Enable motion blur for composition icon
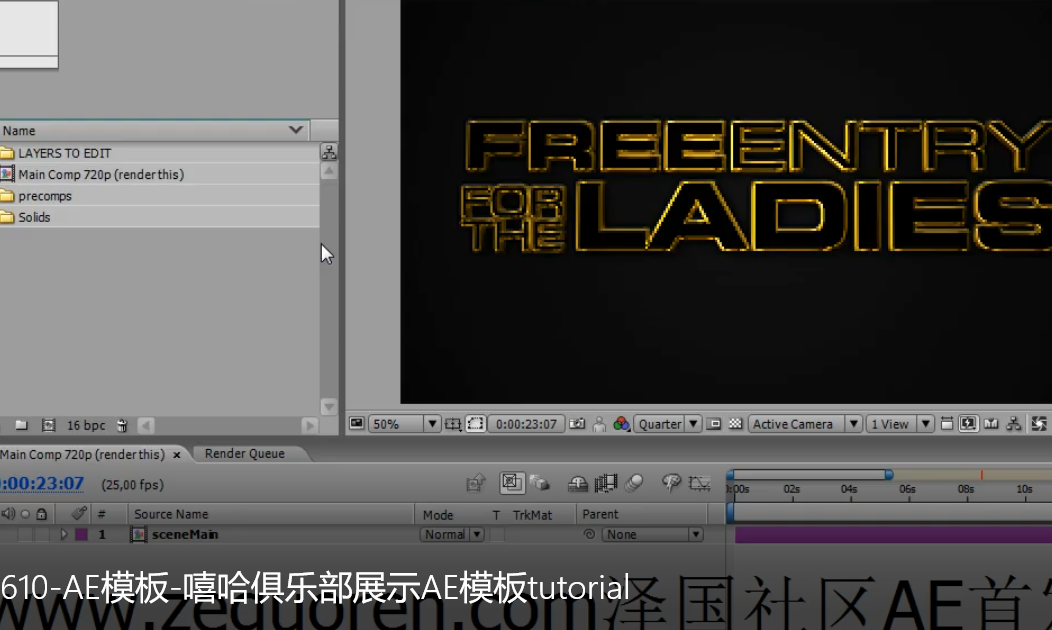The width and height of the screenshot is (1052, 630). point(634,482)
